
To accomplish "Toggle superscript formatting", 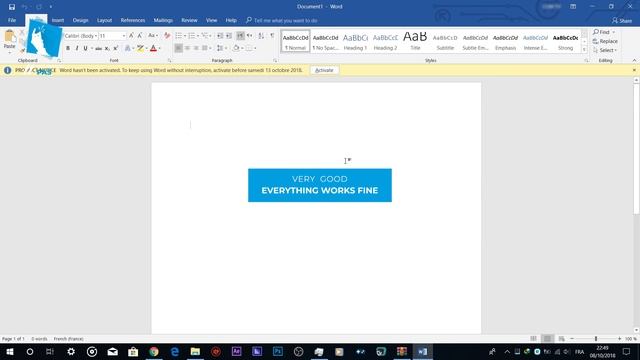I will pyautogui.click(x=116, y=48).
